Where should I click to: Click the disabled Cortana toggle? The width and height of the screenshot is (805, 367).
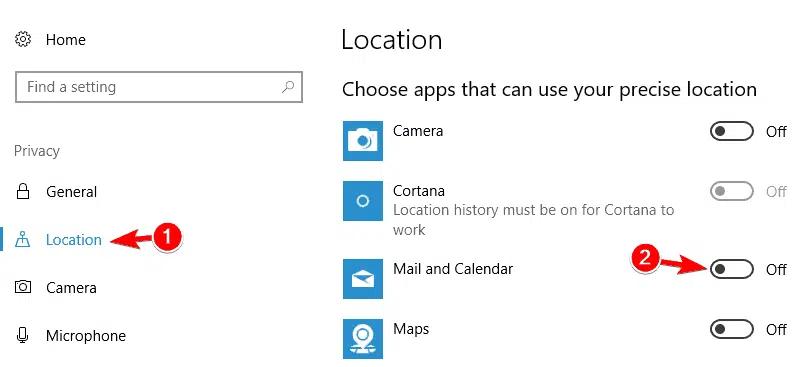[732, 191]
